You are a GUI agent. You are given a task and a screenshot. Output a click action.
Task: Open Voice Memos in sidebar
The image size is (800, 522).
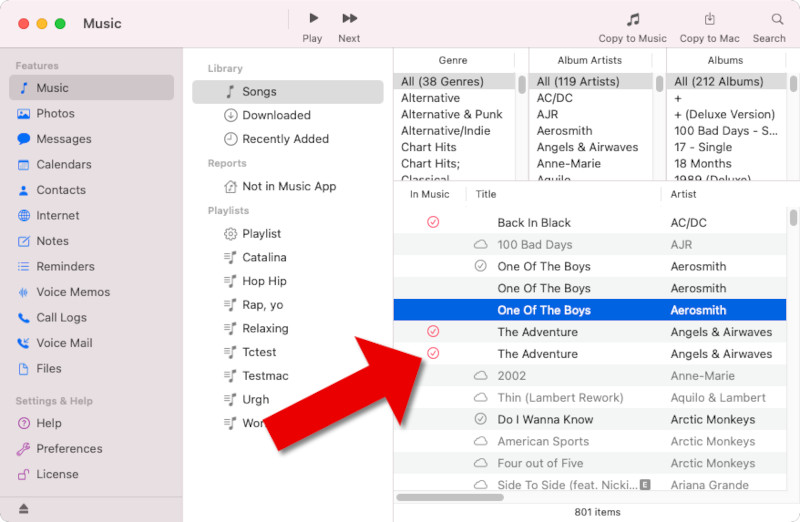[91, 292]
